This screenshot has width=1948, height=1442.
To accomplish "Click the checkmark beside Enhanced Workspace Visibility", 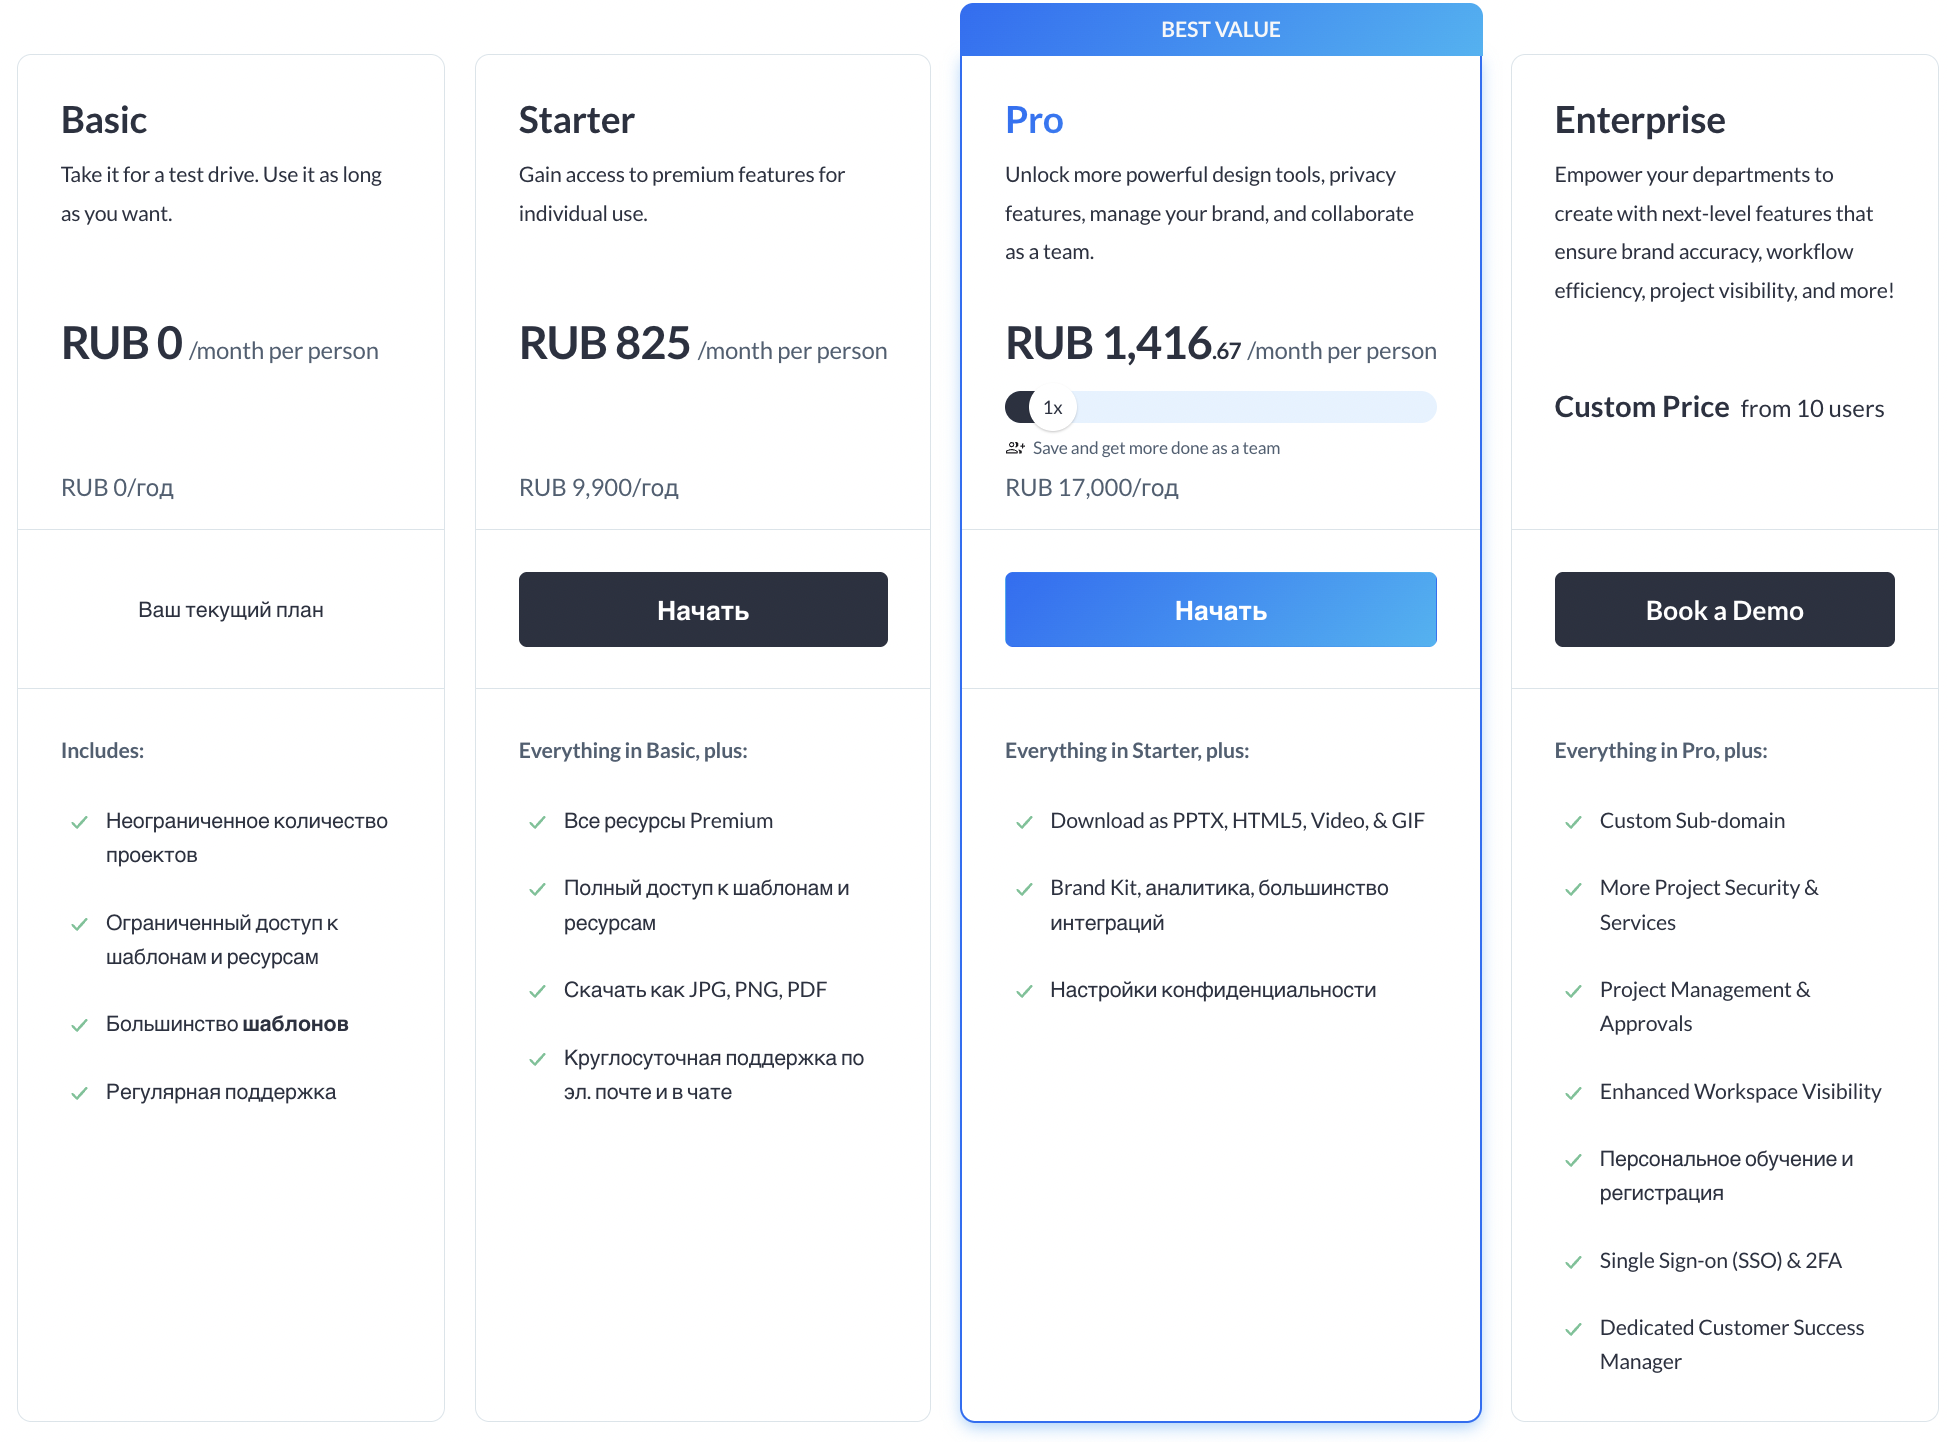I will [x=1573, y=1093].
